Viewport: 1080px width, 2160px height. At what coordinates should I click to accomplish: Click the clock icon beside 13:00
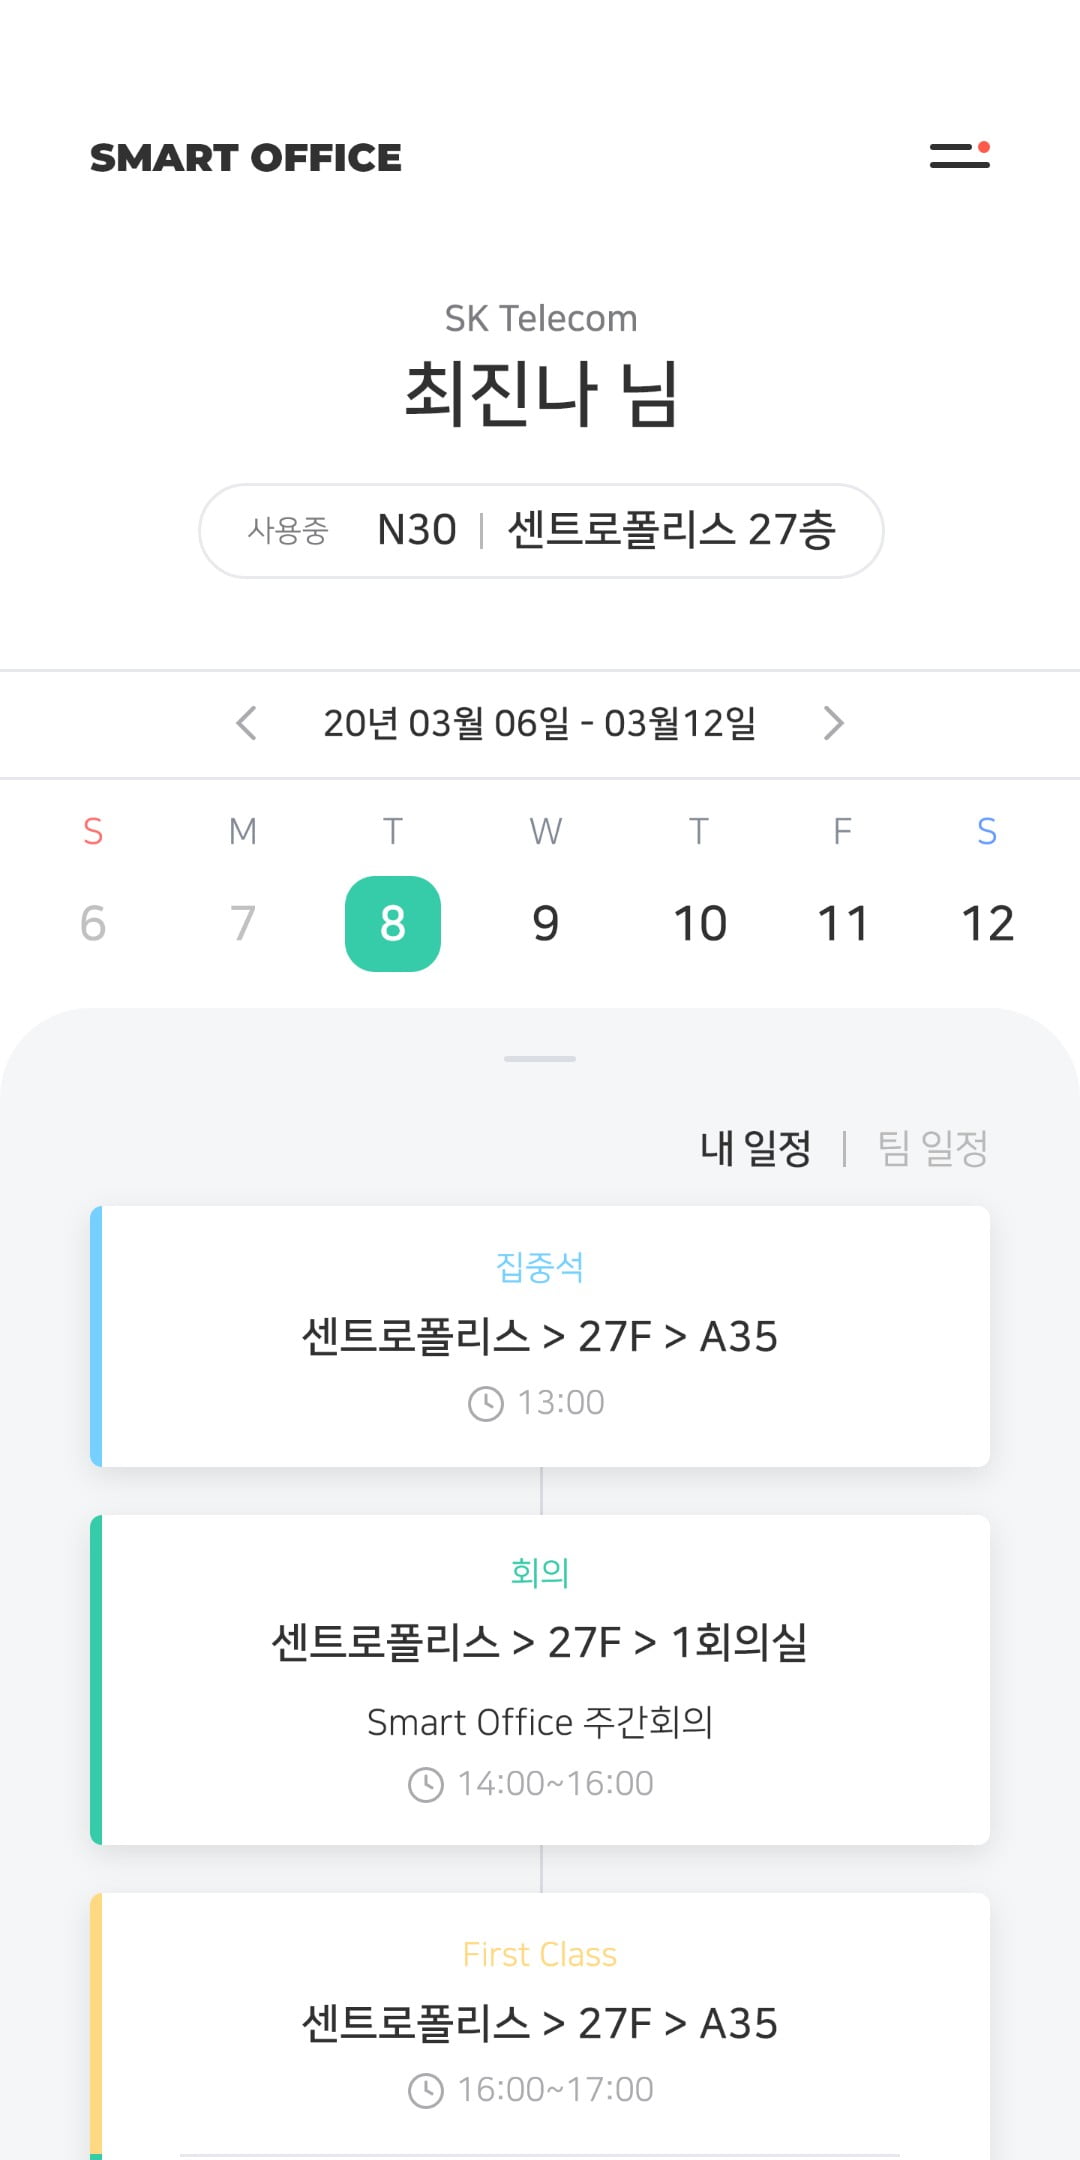(x=486, y=1404)
